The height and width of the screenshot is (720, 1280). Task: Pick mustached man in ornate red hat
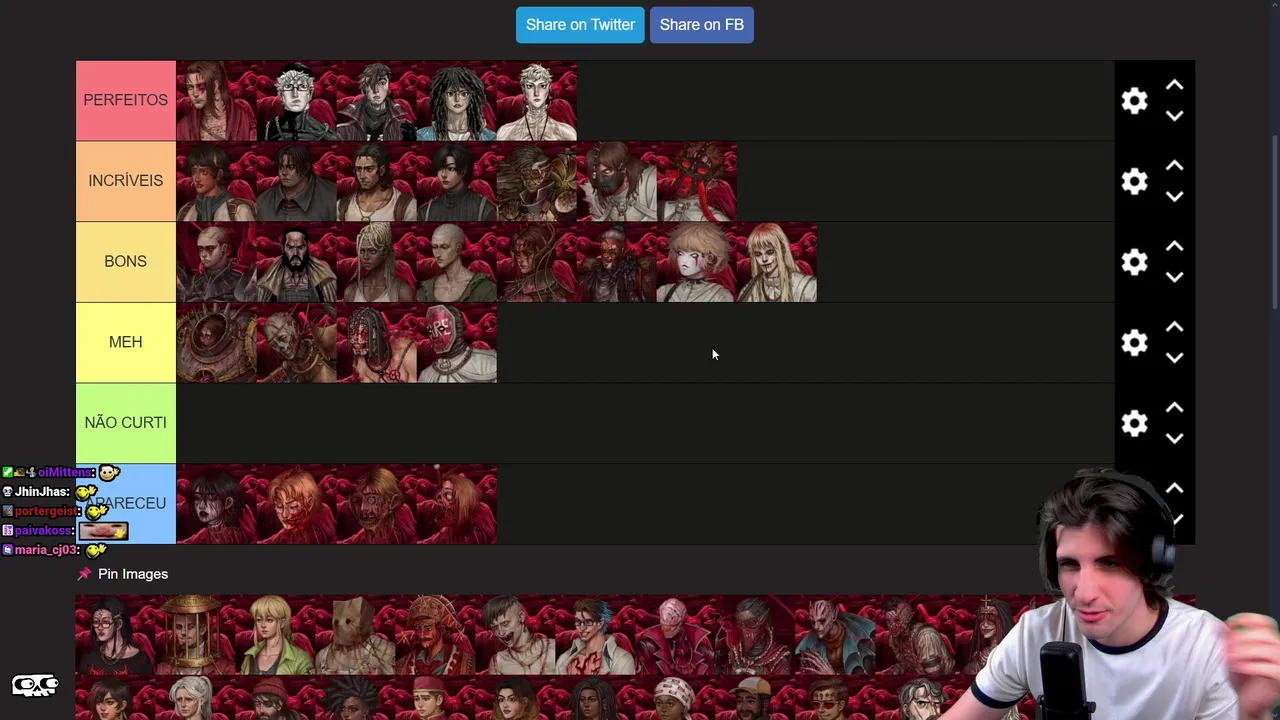pyautogui.click(x=435, y=635)
